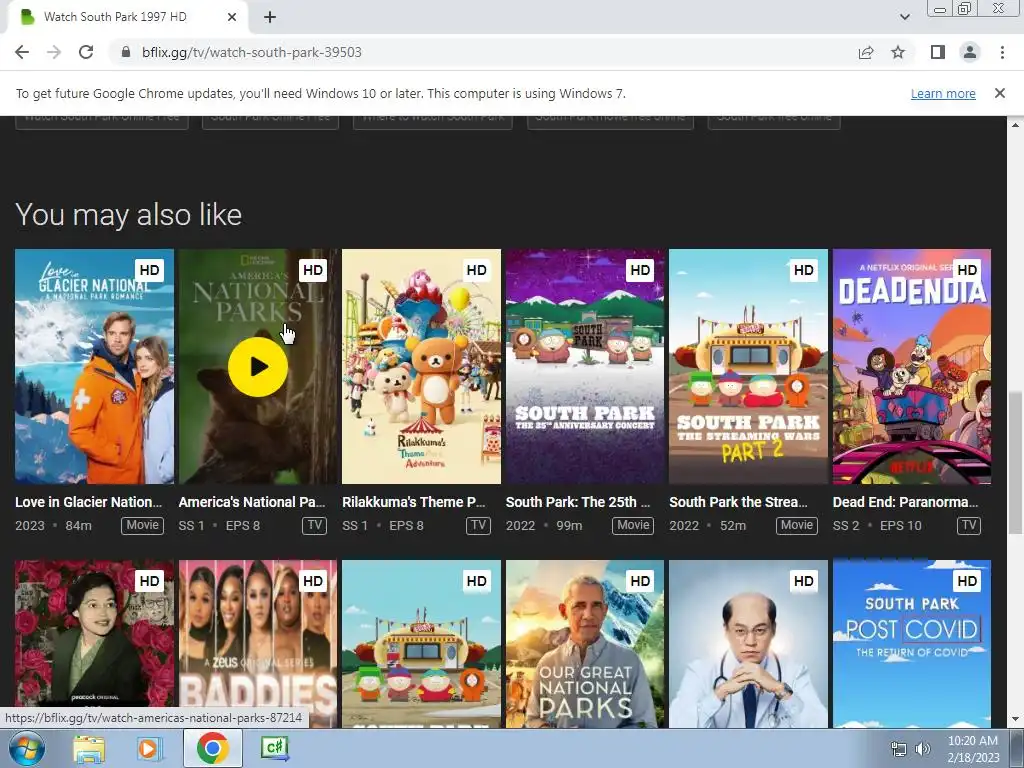Open second-row South Park bus stop poster

[x=421, y=643]
